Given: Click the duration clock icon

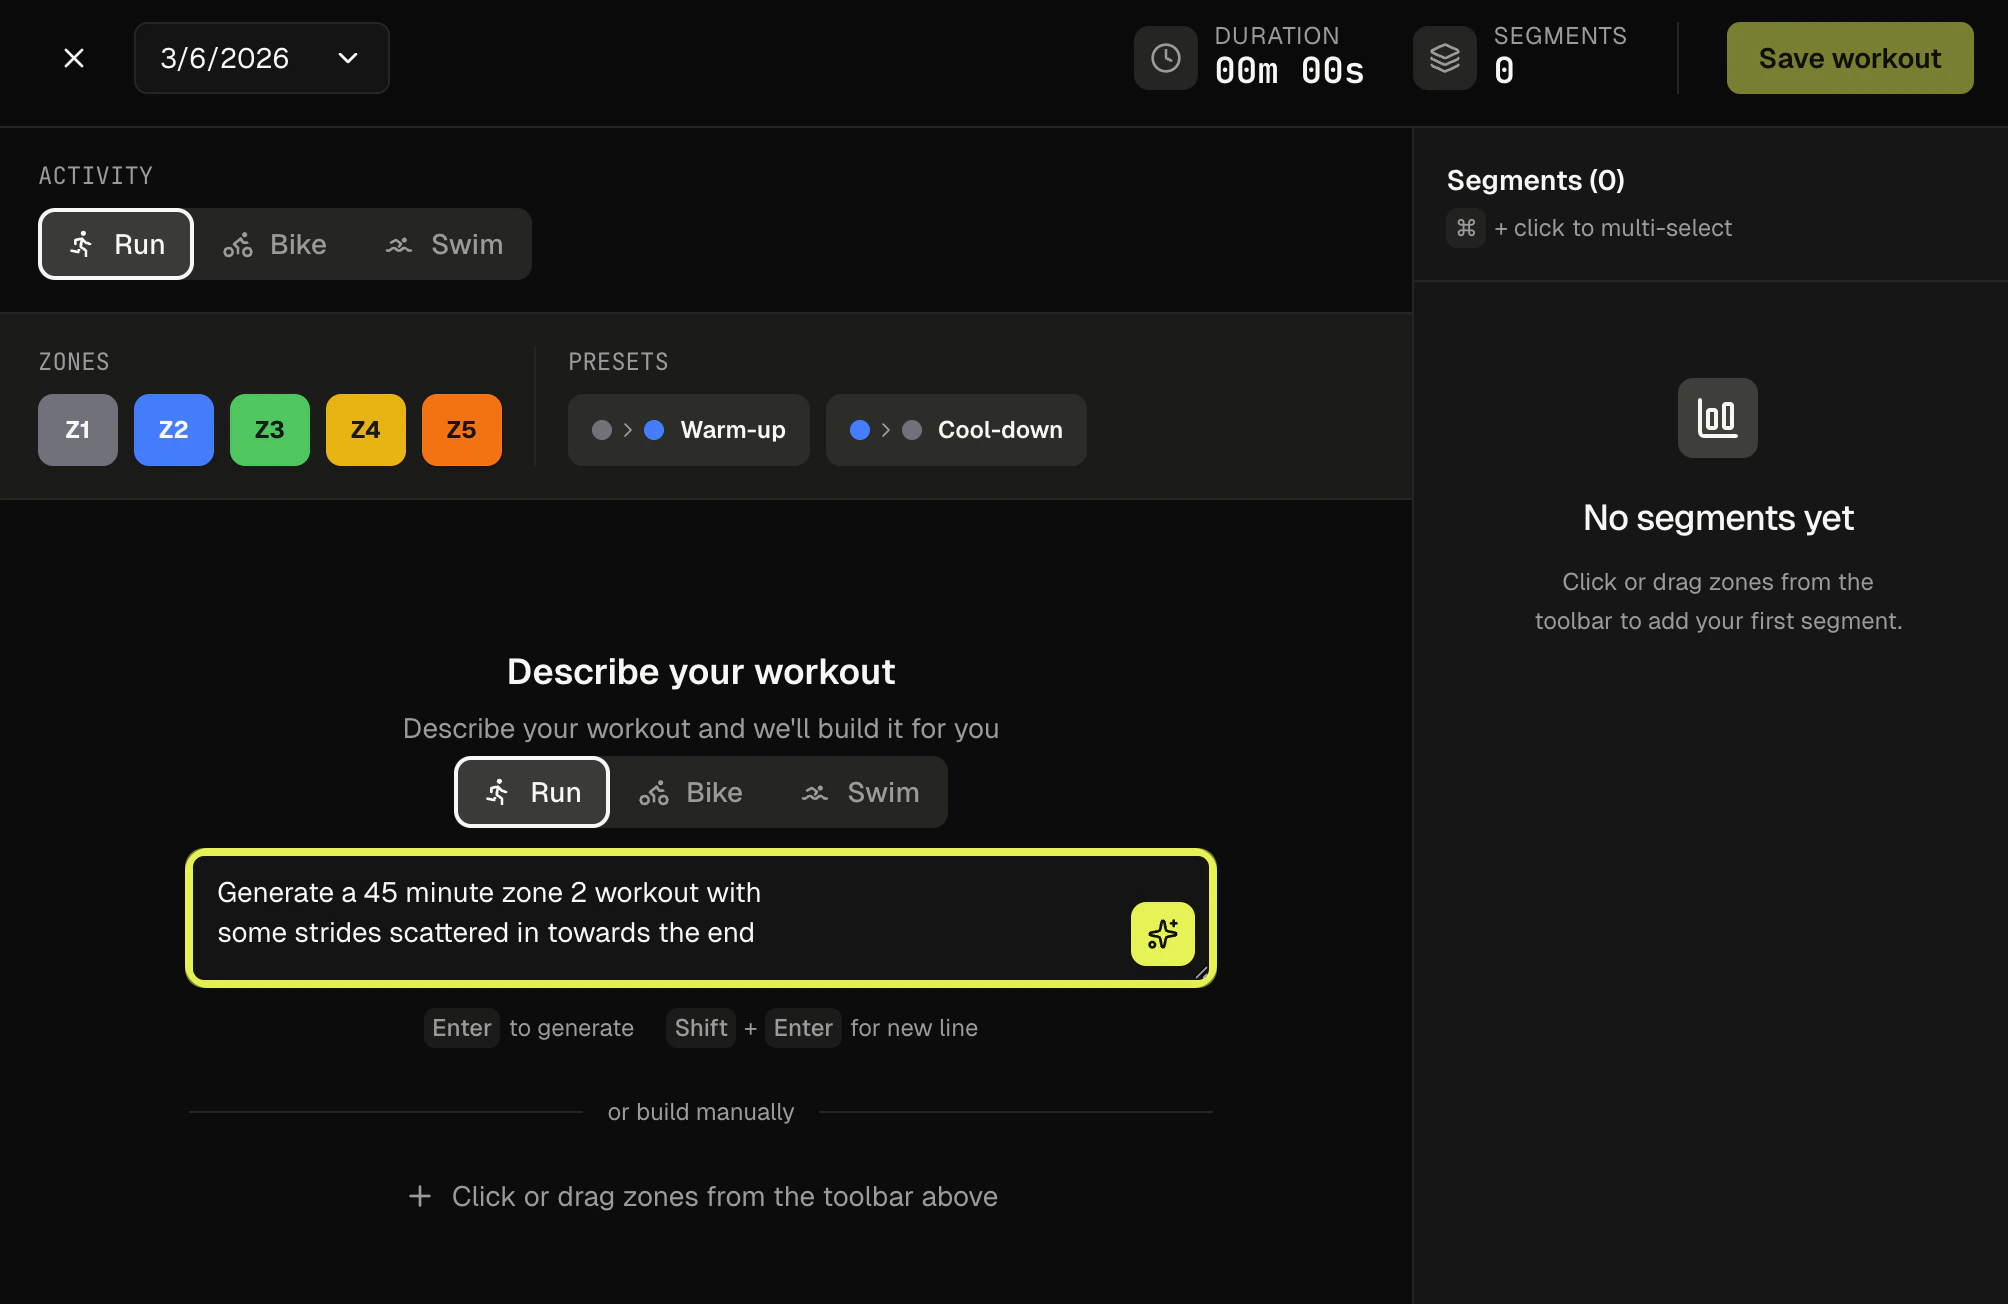Looking at the screenshot, I should click(1165, 57).
